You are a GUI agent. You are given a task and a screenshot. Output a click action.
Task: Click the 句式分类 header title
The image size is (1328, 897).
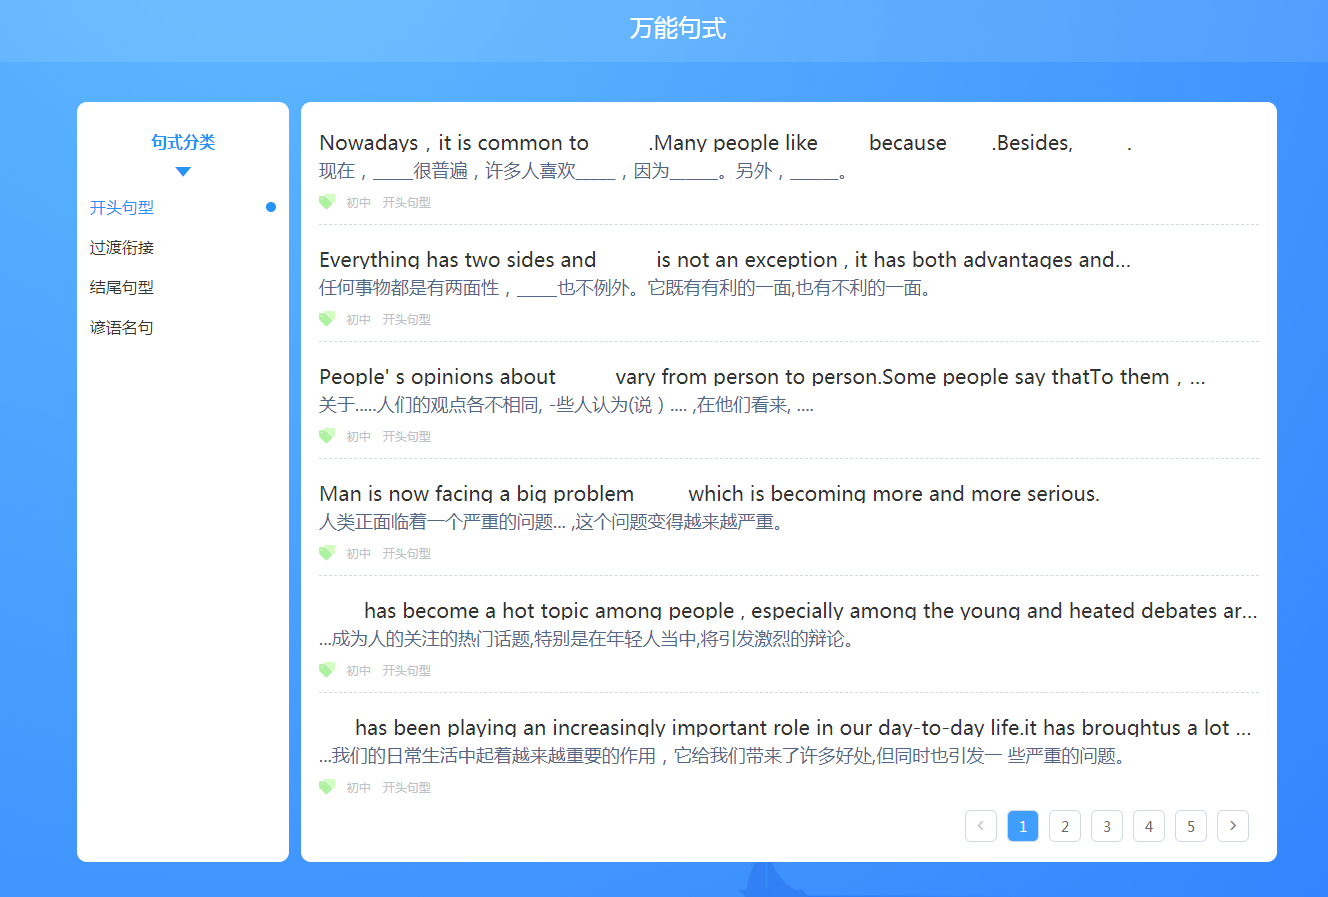(183, 142)
